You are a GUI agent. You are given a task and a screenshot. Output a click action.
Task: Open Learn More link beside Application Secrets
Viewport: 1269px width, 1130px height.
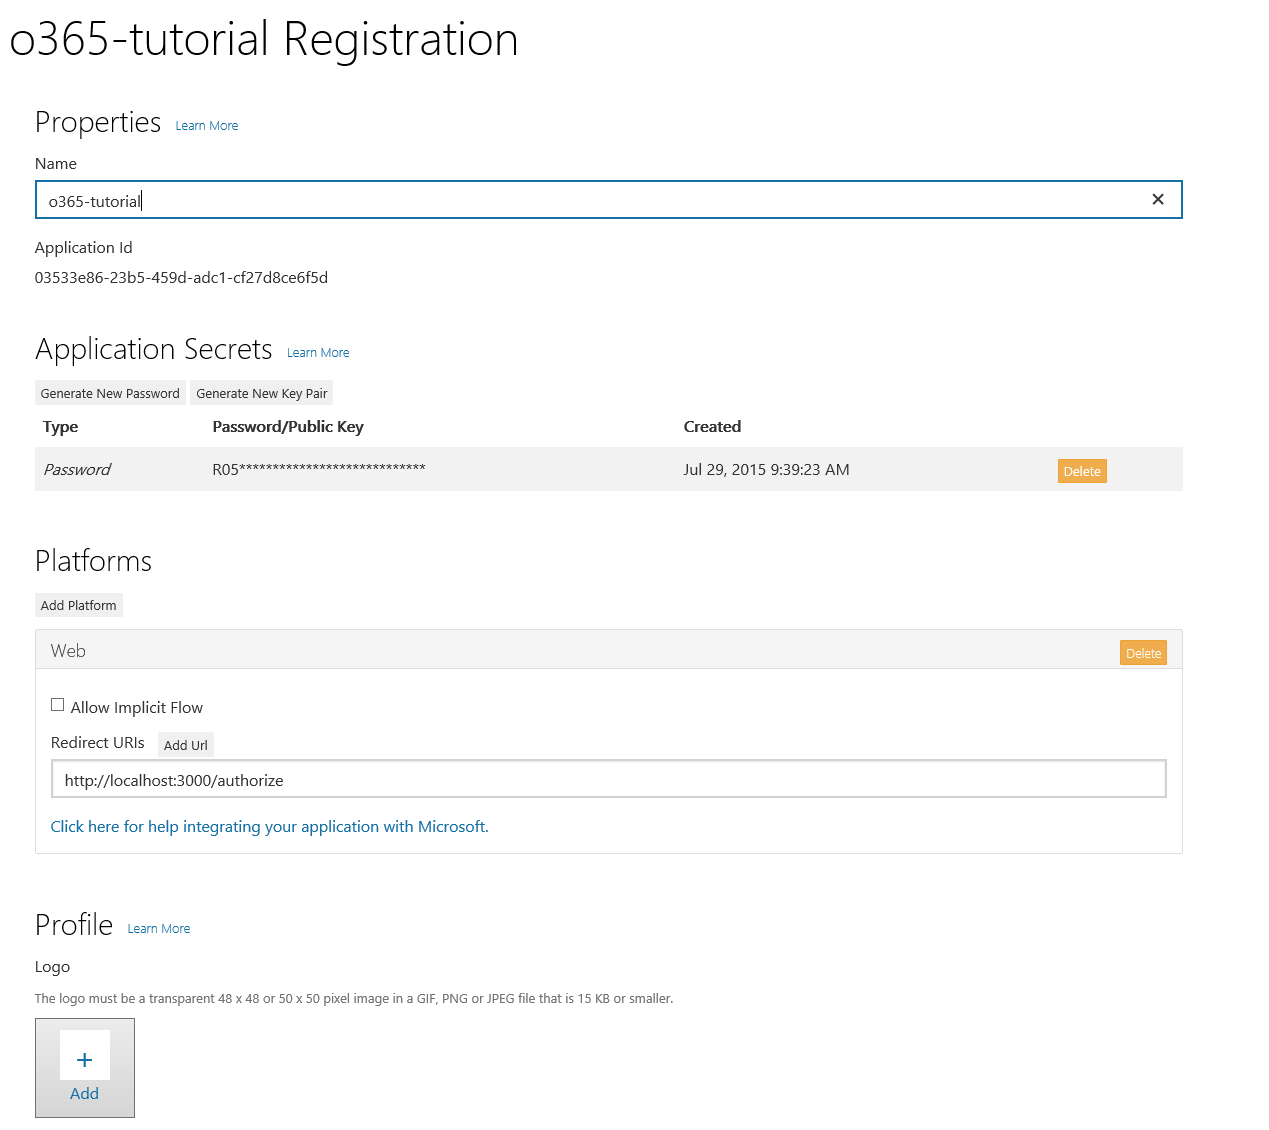pyautogui.click(x=318, y=353)
